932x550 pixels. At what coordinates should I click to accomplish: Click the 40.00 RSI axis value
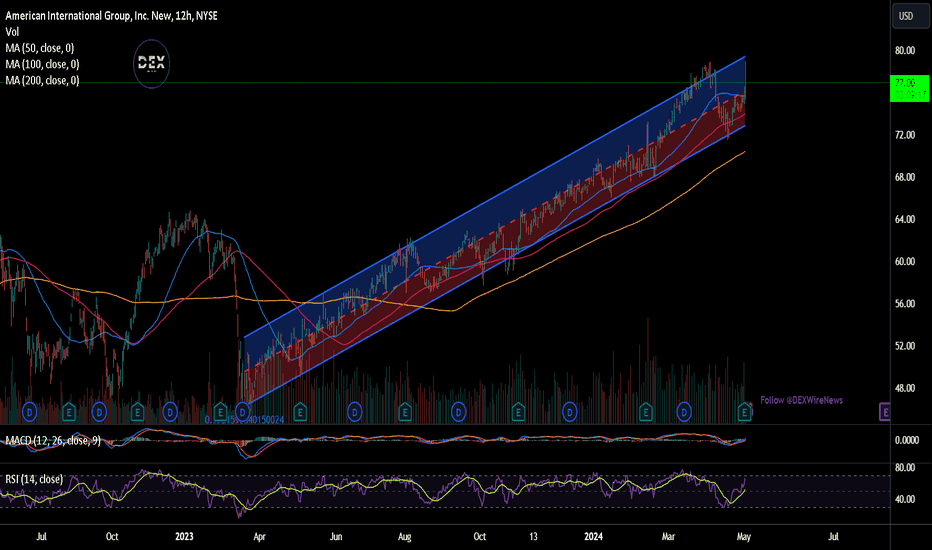(x=905, y=499)
